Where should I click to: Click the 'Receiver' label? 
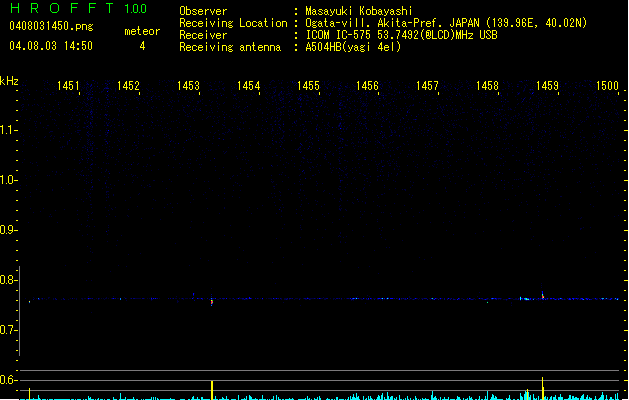click(x=203, y=35)
